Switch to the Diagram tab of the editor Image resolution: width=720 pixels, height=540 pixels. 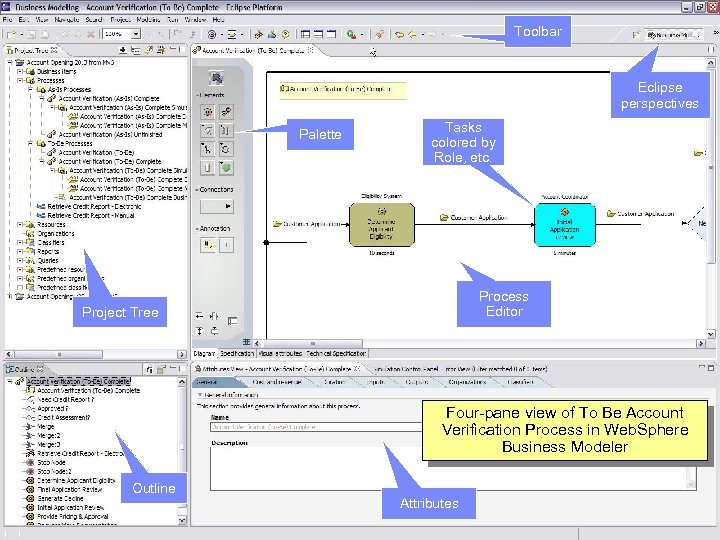tap(204, 354)
